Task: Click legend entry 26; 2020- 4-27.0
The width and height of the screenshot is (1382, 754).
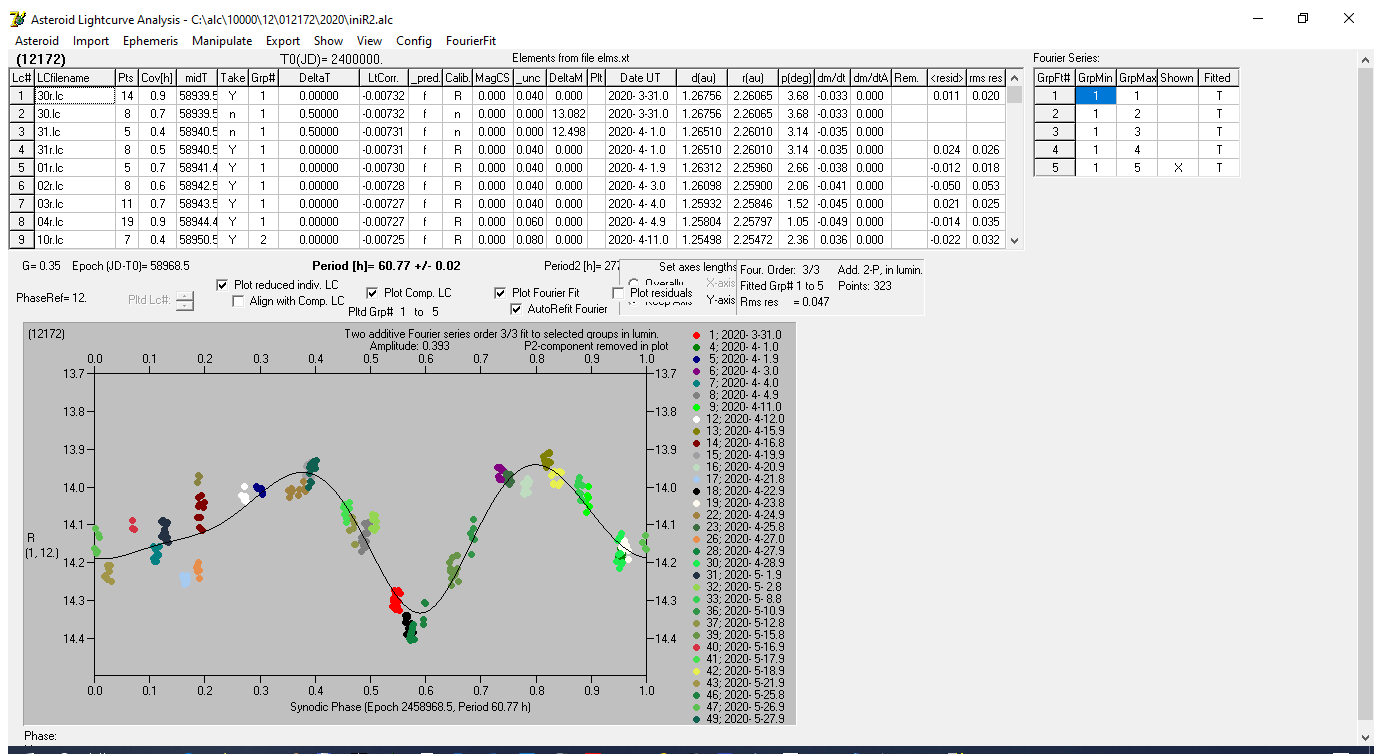Action: (746, 539)
